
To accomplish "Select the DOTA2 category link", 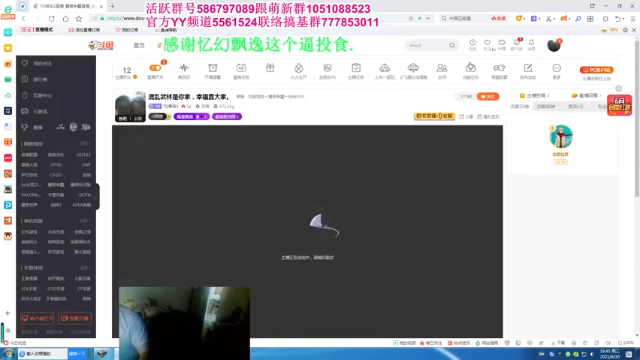I will 83,155.
